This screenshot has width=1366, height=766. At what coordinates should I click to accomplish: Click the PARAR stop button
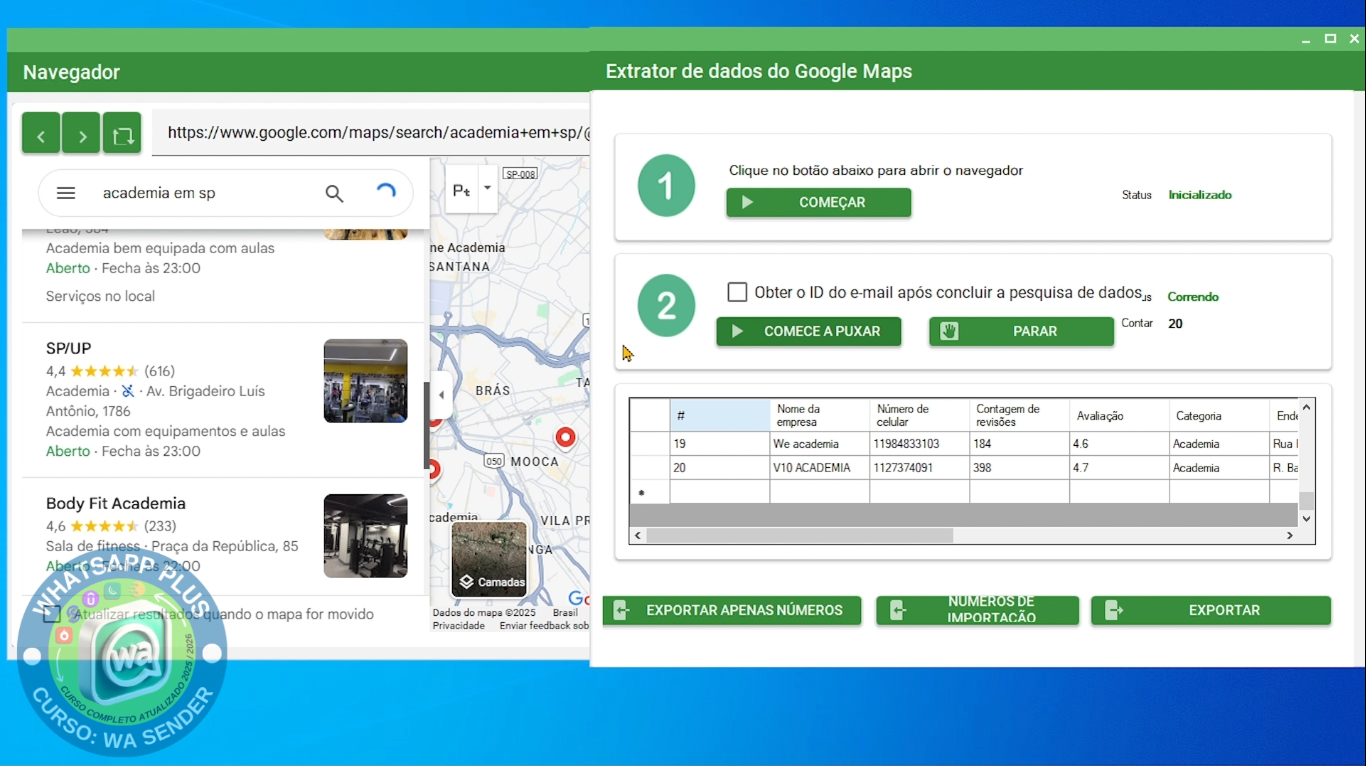pyautogui.click(x=1021, y=331)
